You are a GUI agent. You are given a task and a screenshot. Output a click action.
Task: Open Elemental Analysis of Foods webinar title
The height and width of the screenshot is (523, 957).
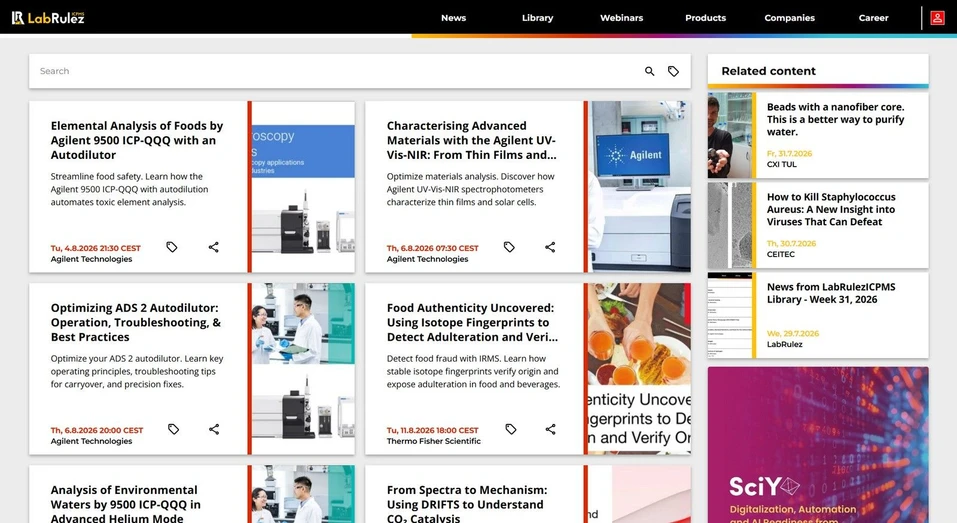point(138,140)
